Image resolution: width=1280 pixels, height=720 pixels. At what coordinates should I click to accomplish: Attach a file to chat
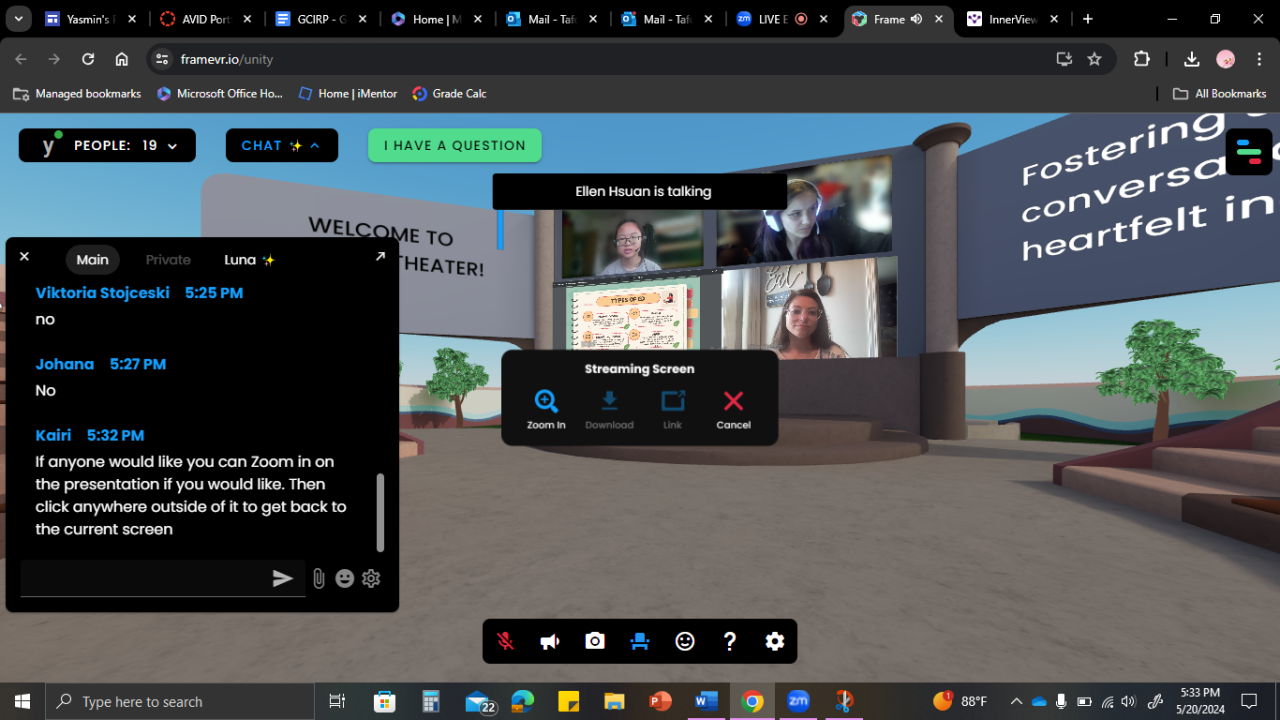[x=319, y=578]
